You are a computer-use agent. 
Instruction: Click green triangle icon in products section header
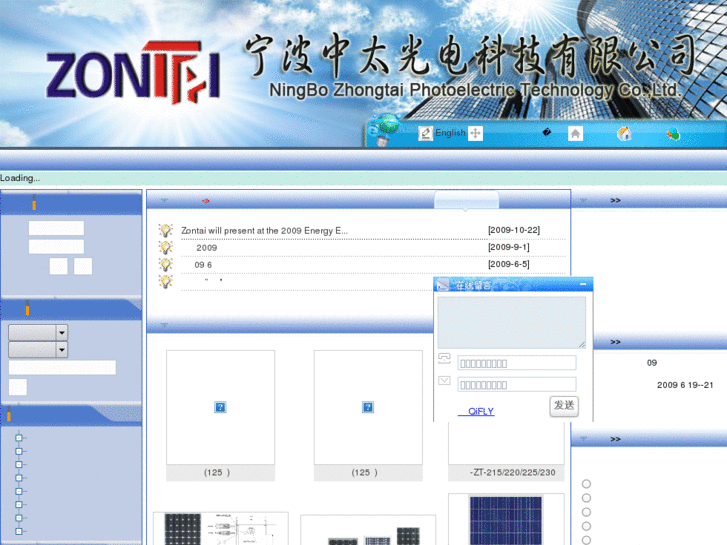164,325
